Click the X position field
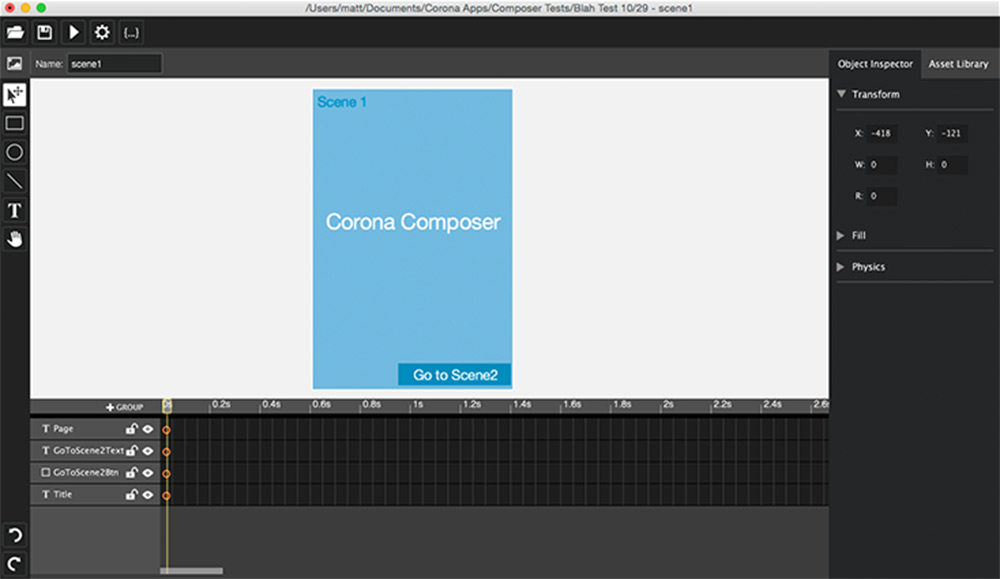 pyautogui.click(x=882, y=133)
